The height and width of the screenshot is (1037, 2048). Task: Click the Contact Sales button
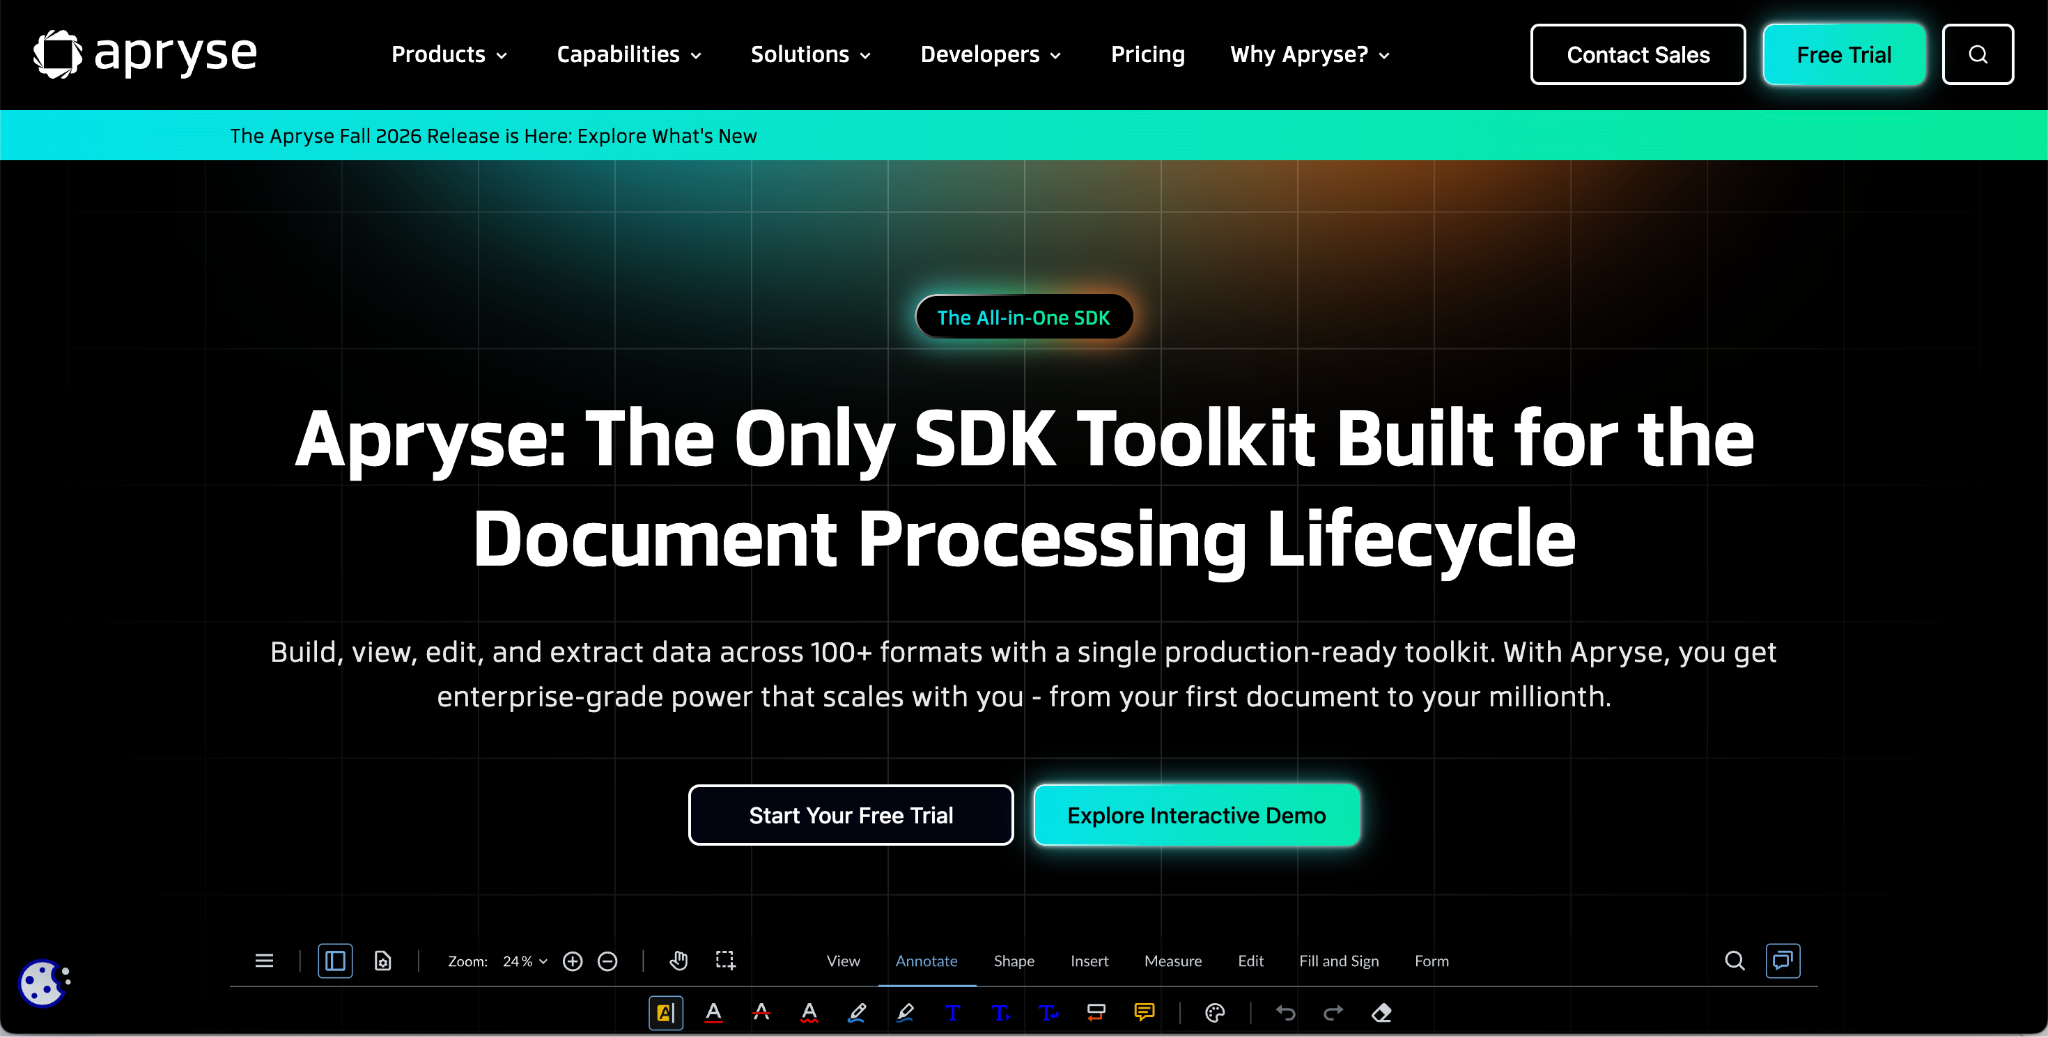click(1638, 55)
